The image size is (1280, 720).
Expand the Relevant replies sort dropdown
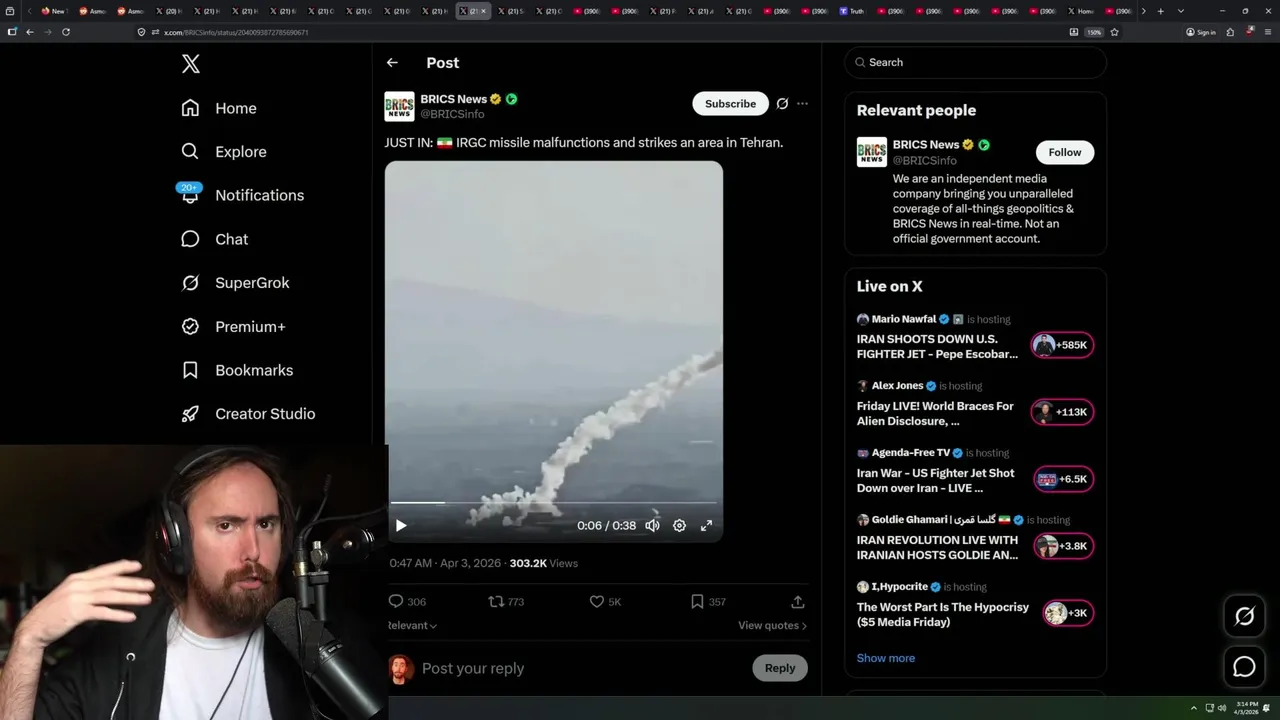coord(412,625)
